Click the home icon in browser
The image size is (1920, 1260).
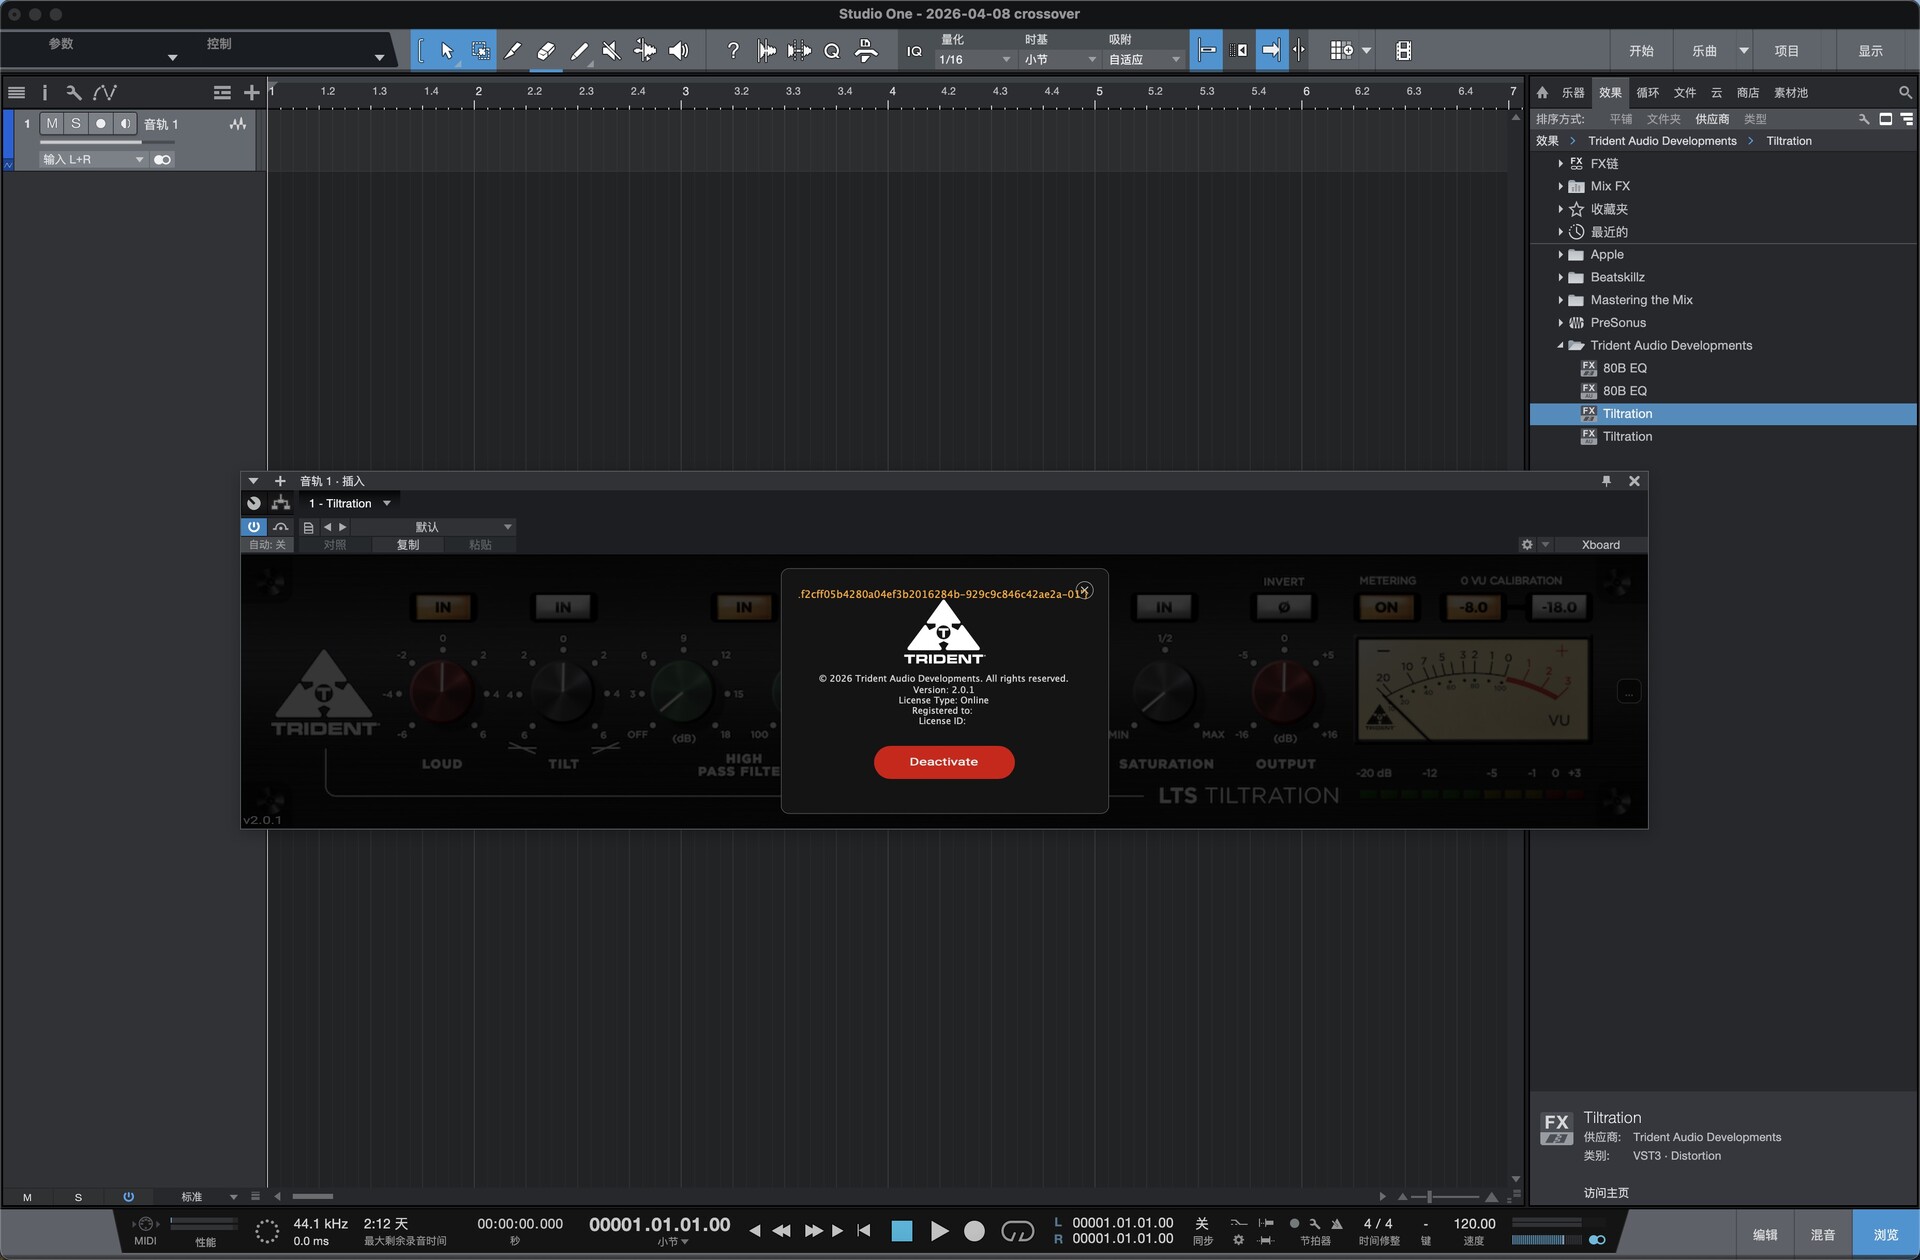pos(1542,92)
